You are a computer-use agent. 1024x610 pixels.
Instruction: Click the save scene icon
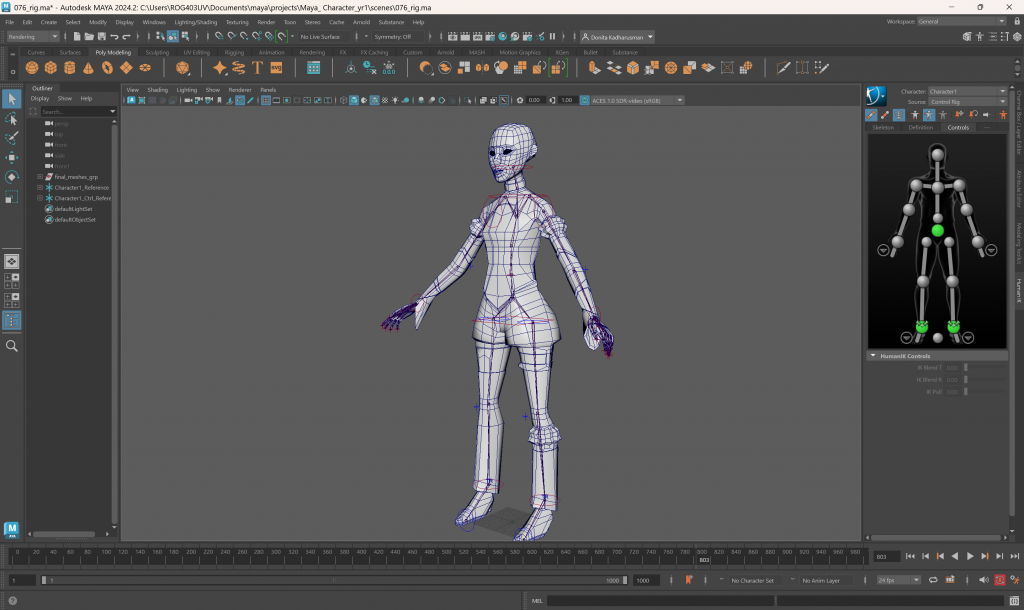101,37
